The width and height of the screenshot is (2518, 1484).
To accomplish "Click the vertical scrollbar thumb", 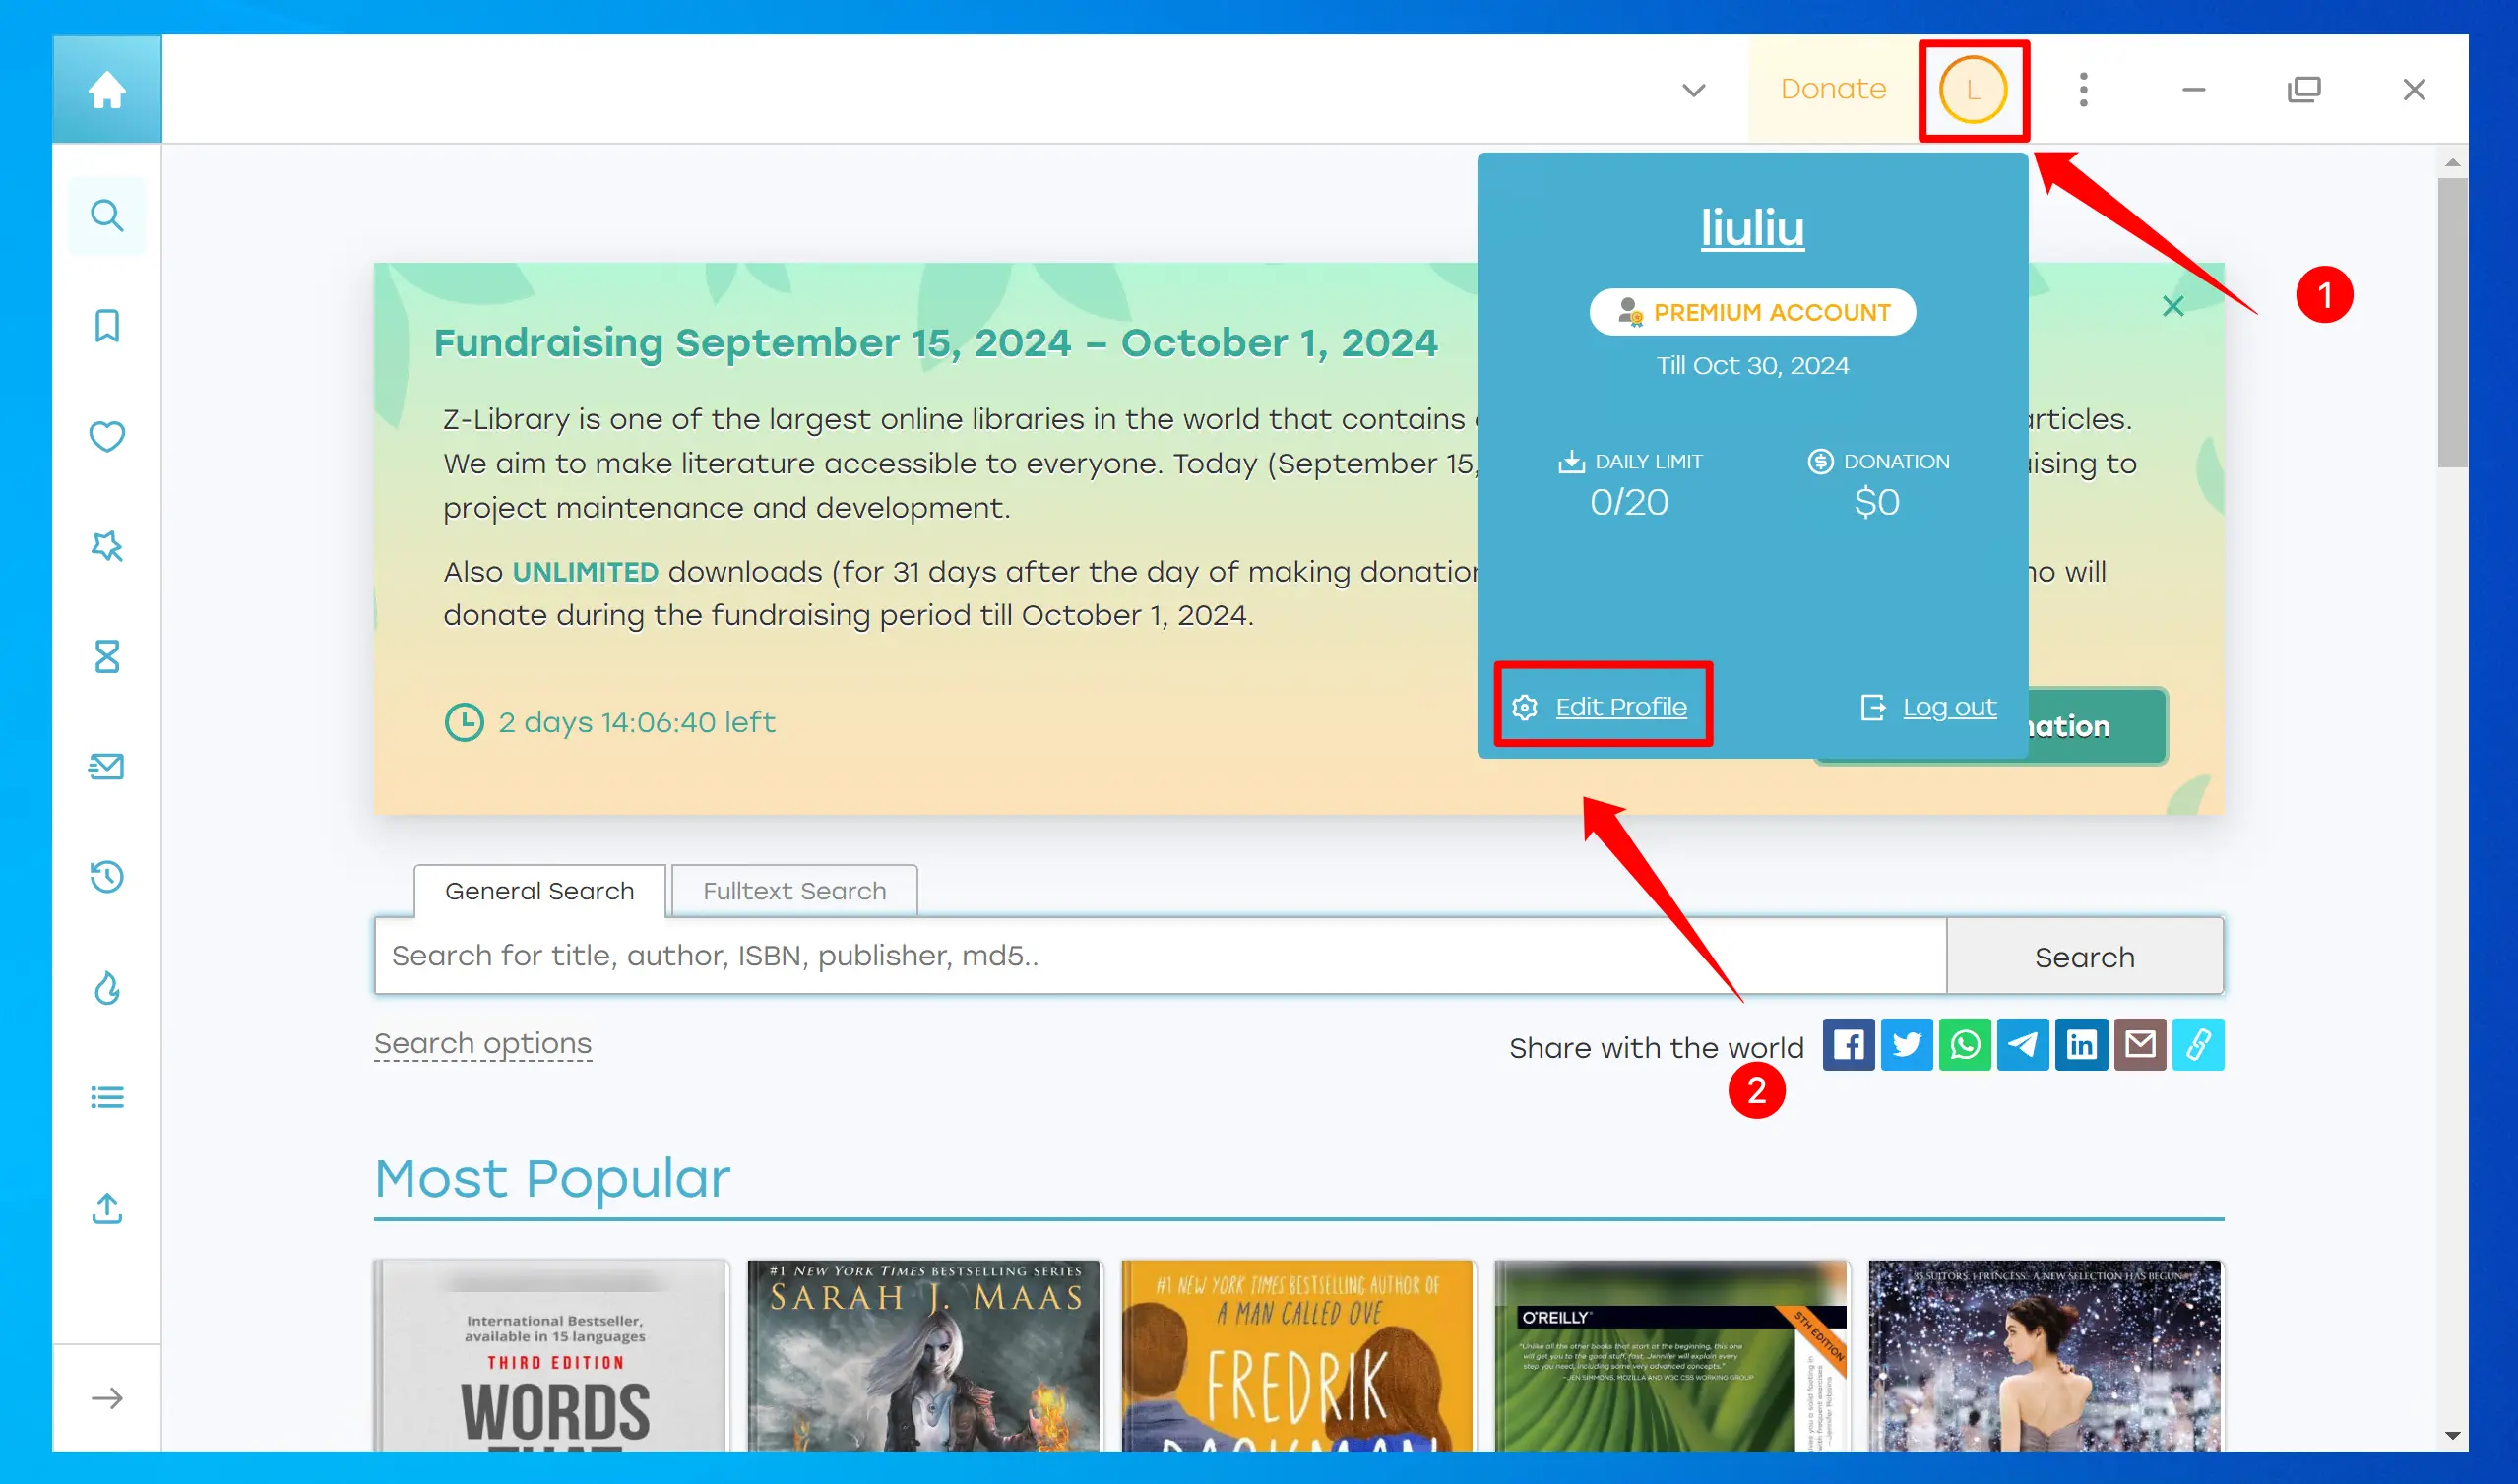I will click(2452, 322).
